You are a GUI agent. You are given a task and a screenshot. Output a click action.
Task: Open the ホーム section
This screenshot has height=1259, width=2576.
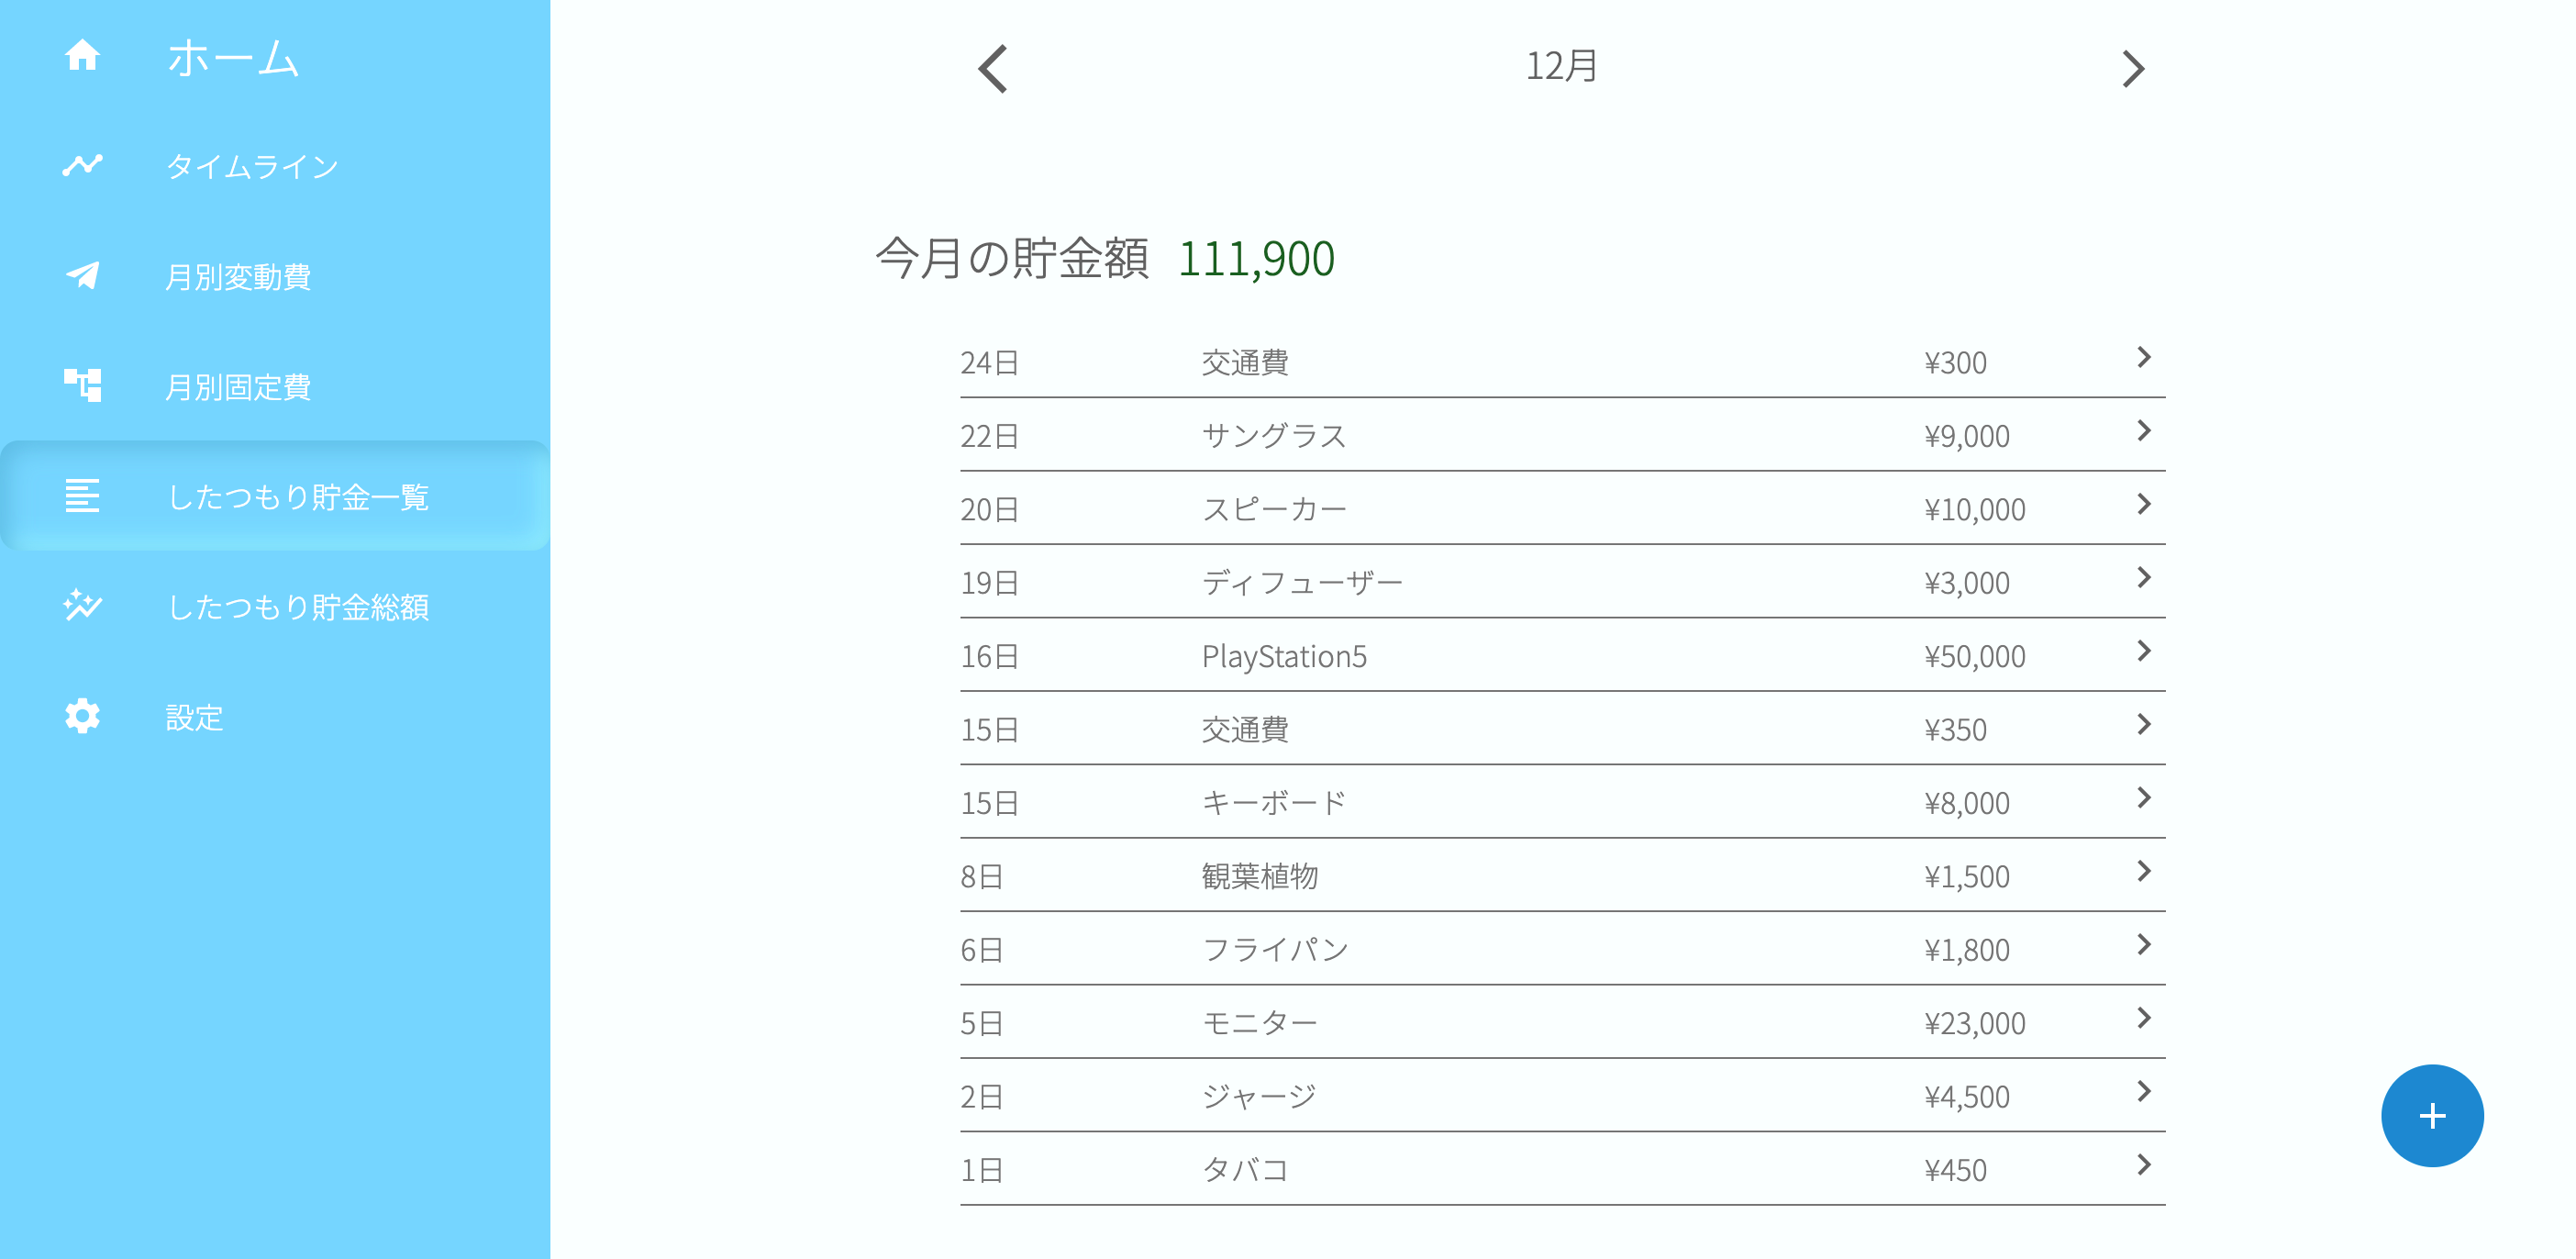pyautogui.click(x=232, y=57)
